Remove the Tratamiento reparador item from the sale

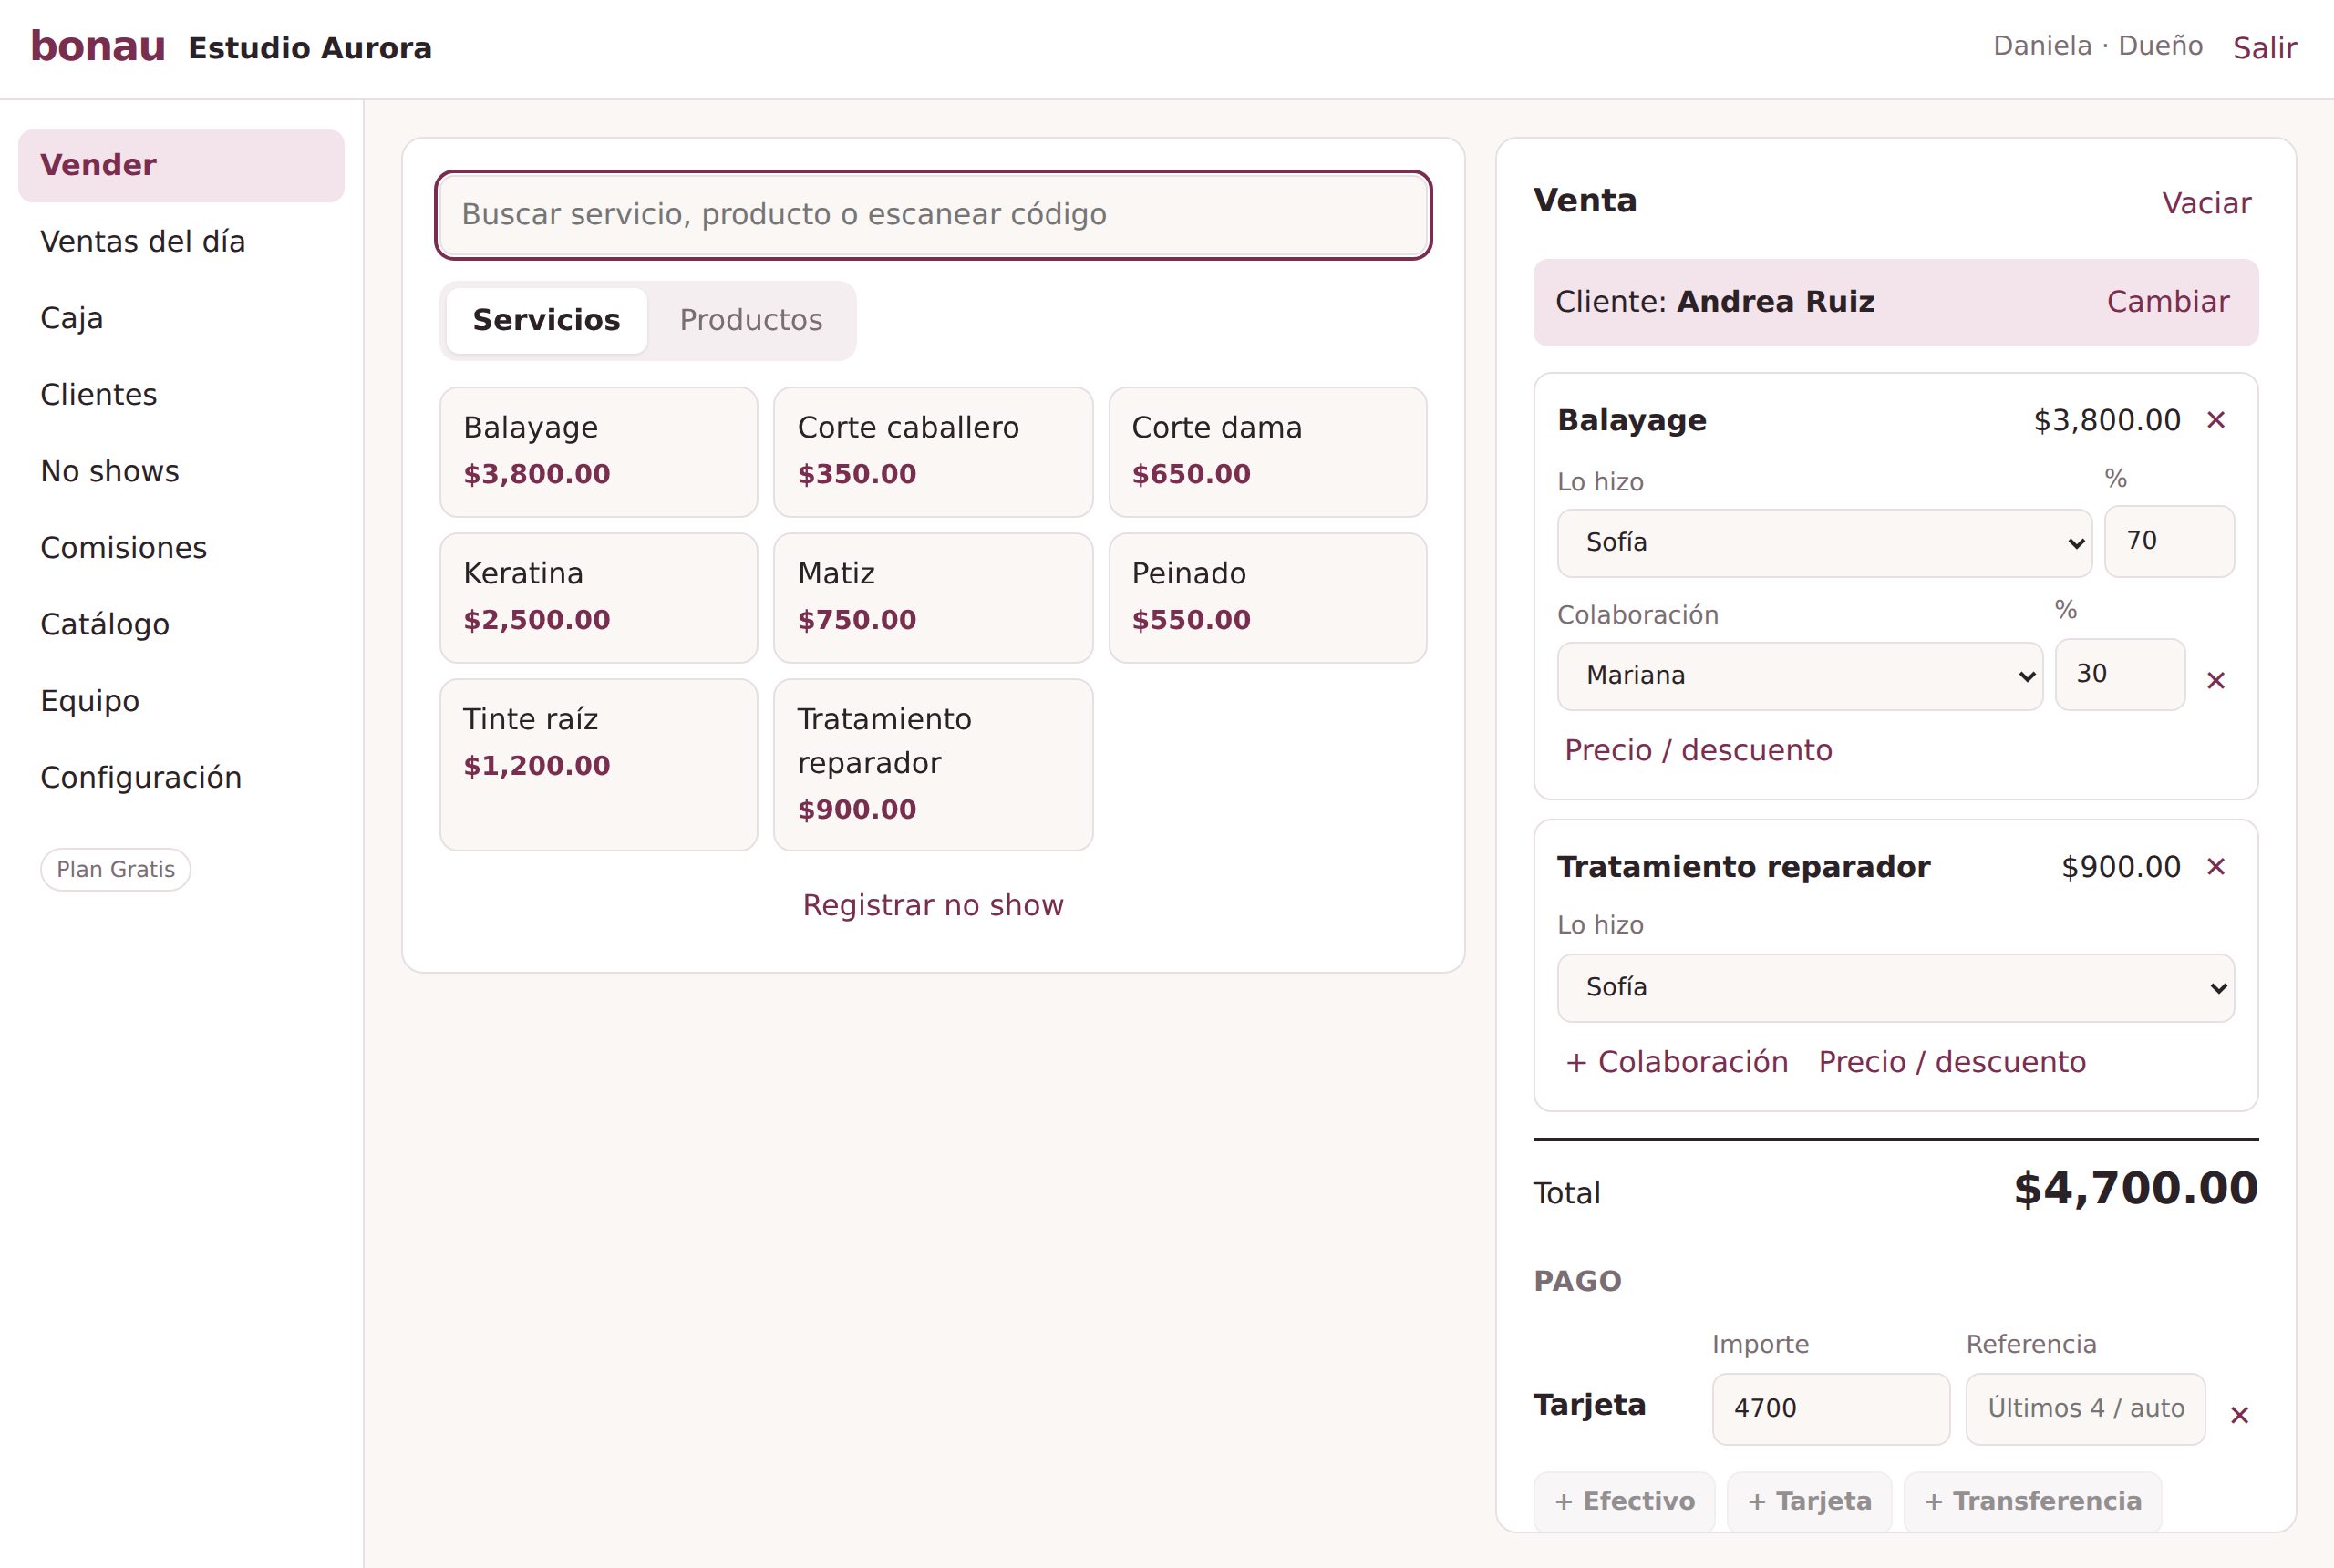click(x=2215, y=866)
